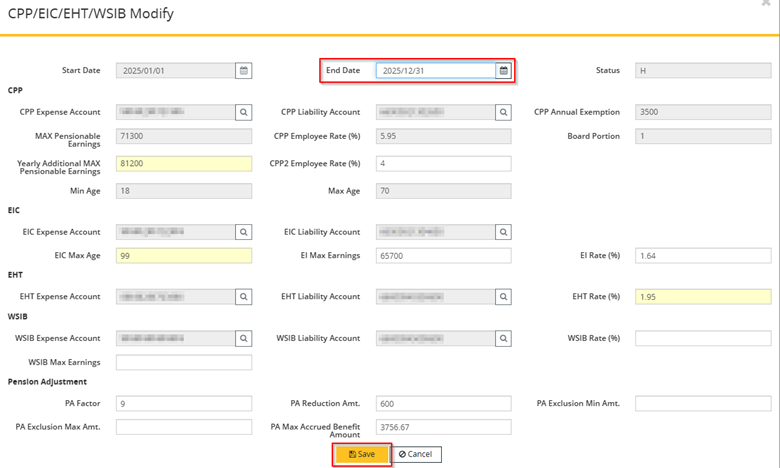The width and height of the screenshot is (780, 468).
Task: Edit the EI Rate percentage field
Action: [703, 256]
